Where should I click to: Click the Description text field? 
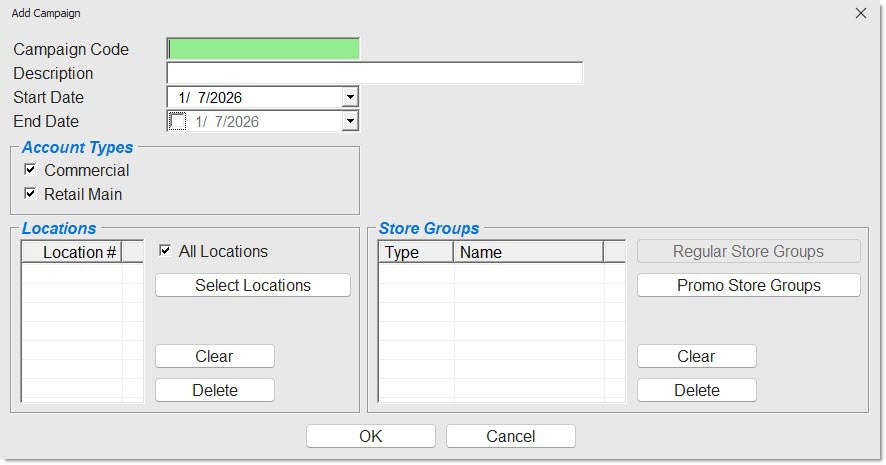click(374, 73)
